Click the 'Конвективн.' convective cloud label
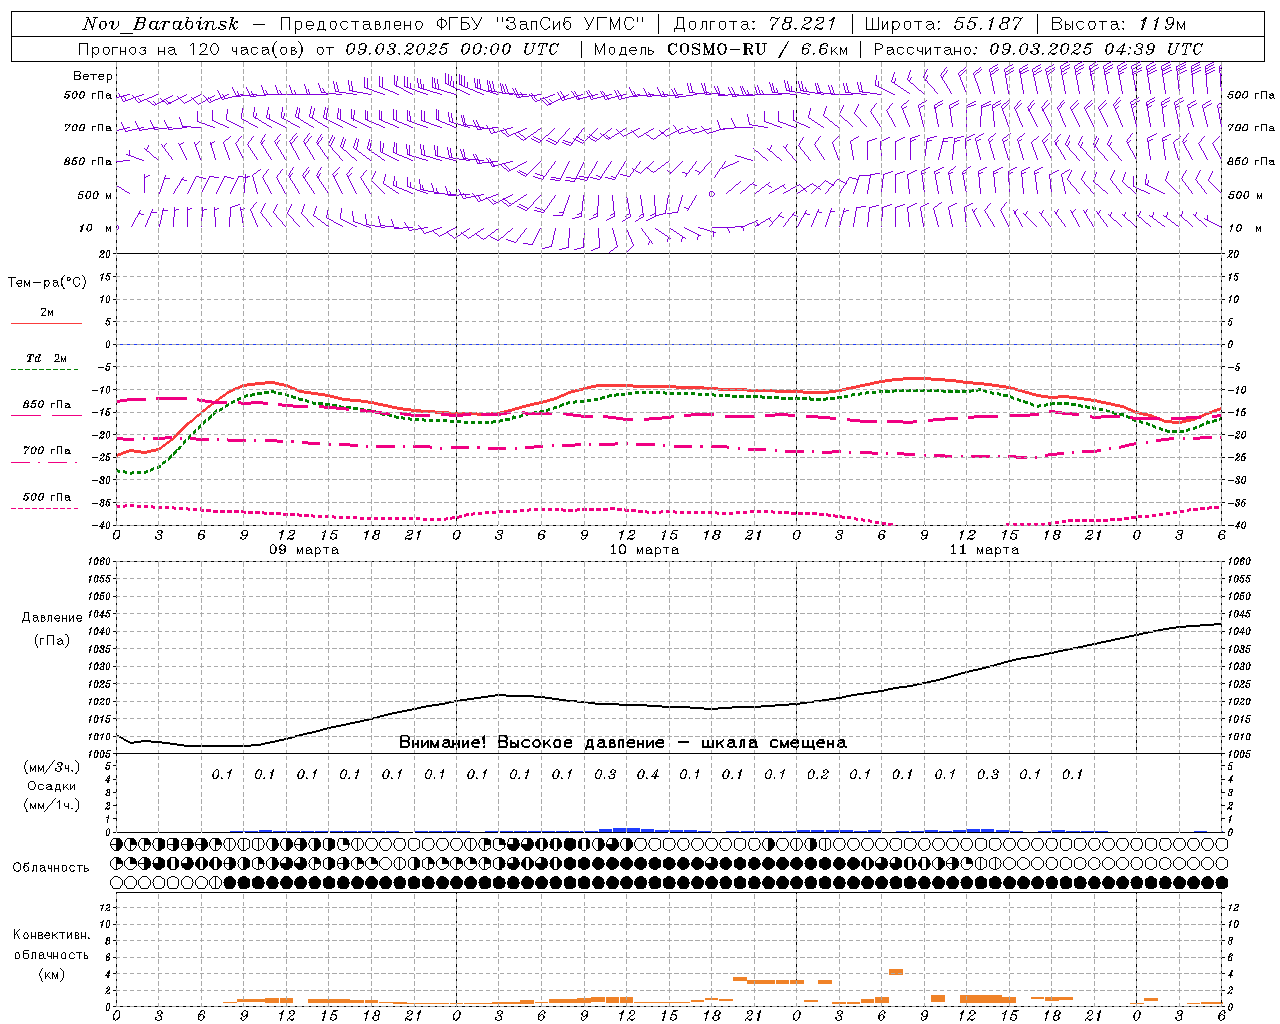 [51, 935]
